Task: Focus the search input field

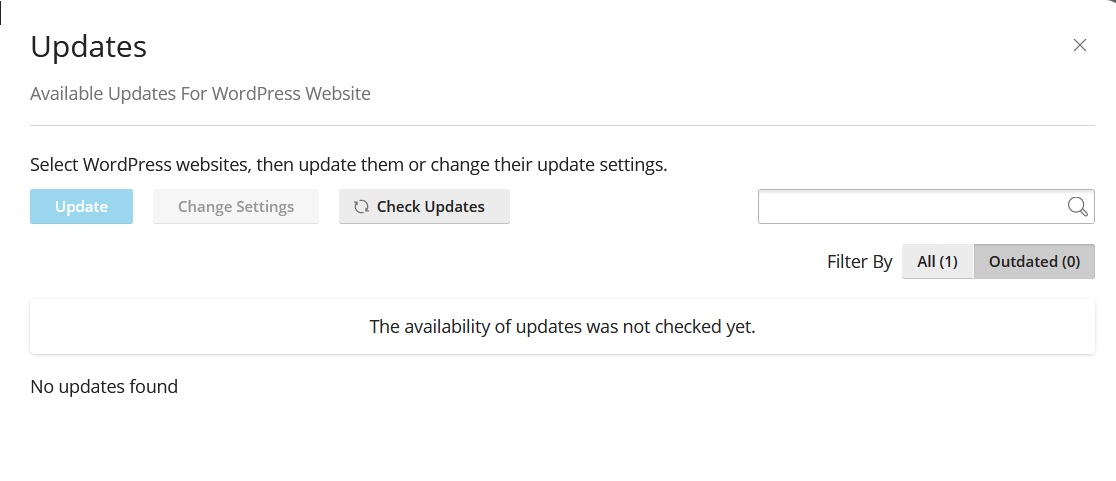Action: (910, 207)
